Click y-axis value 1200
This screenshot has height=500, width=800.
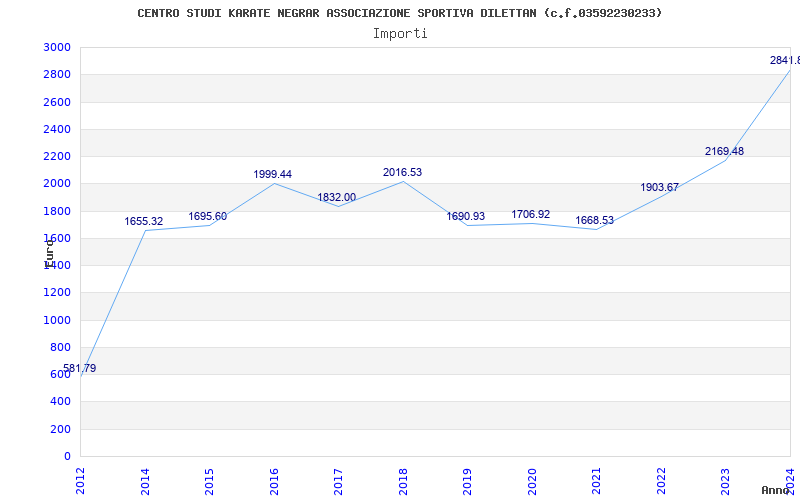(x=57, y=293)
